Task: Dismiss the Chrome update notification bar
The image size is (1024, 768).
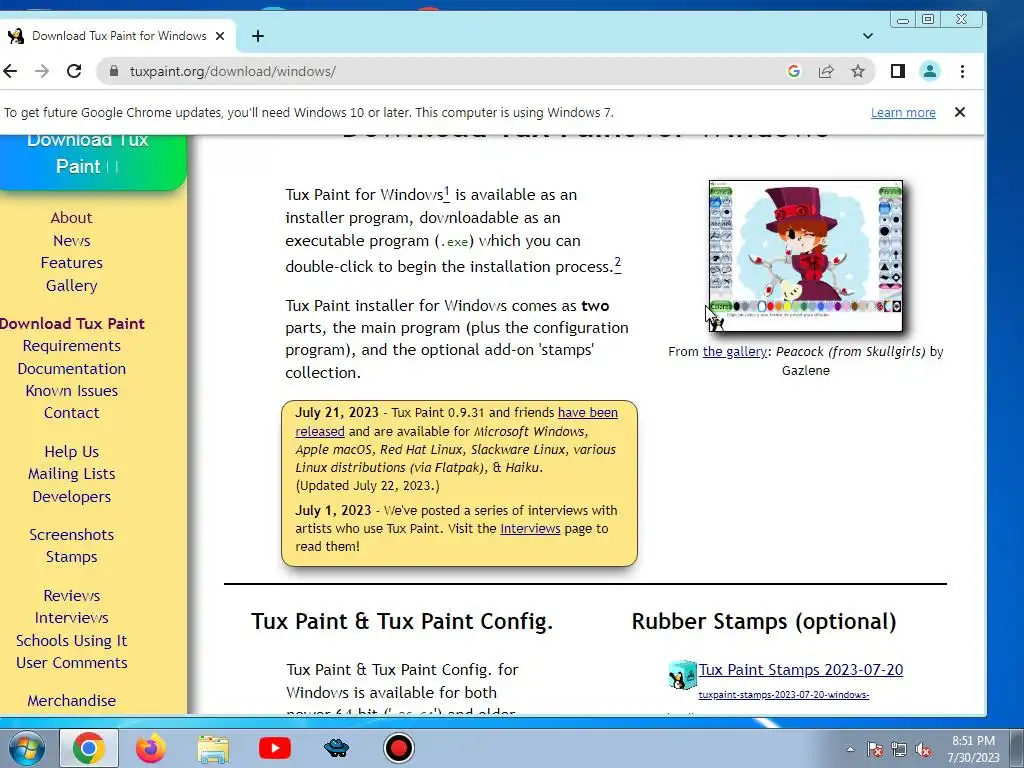Action: [960, 112]
